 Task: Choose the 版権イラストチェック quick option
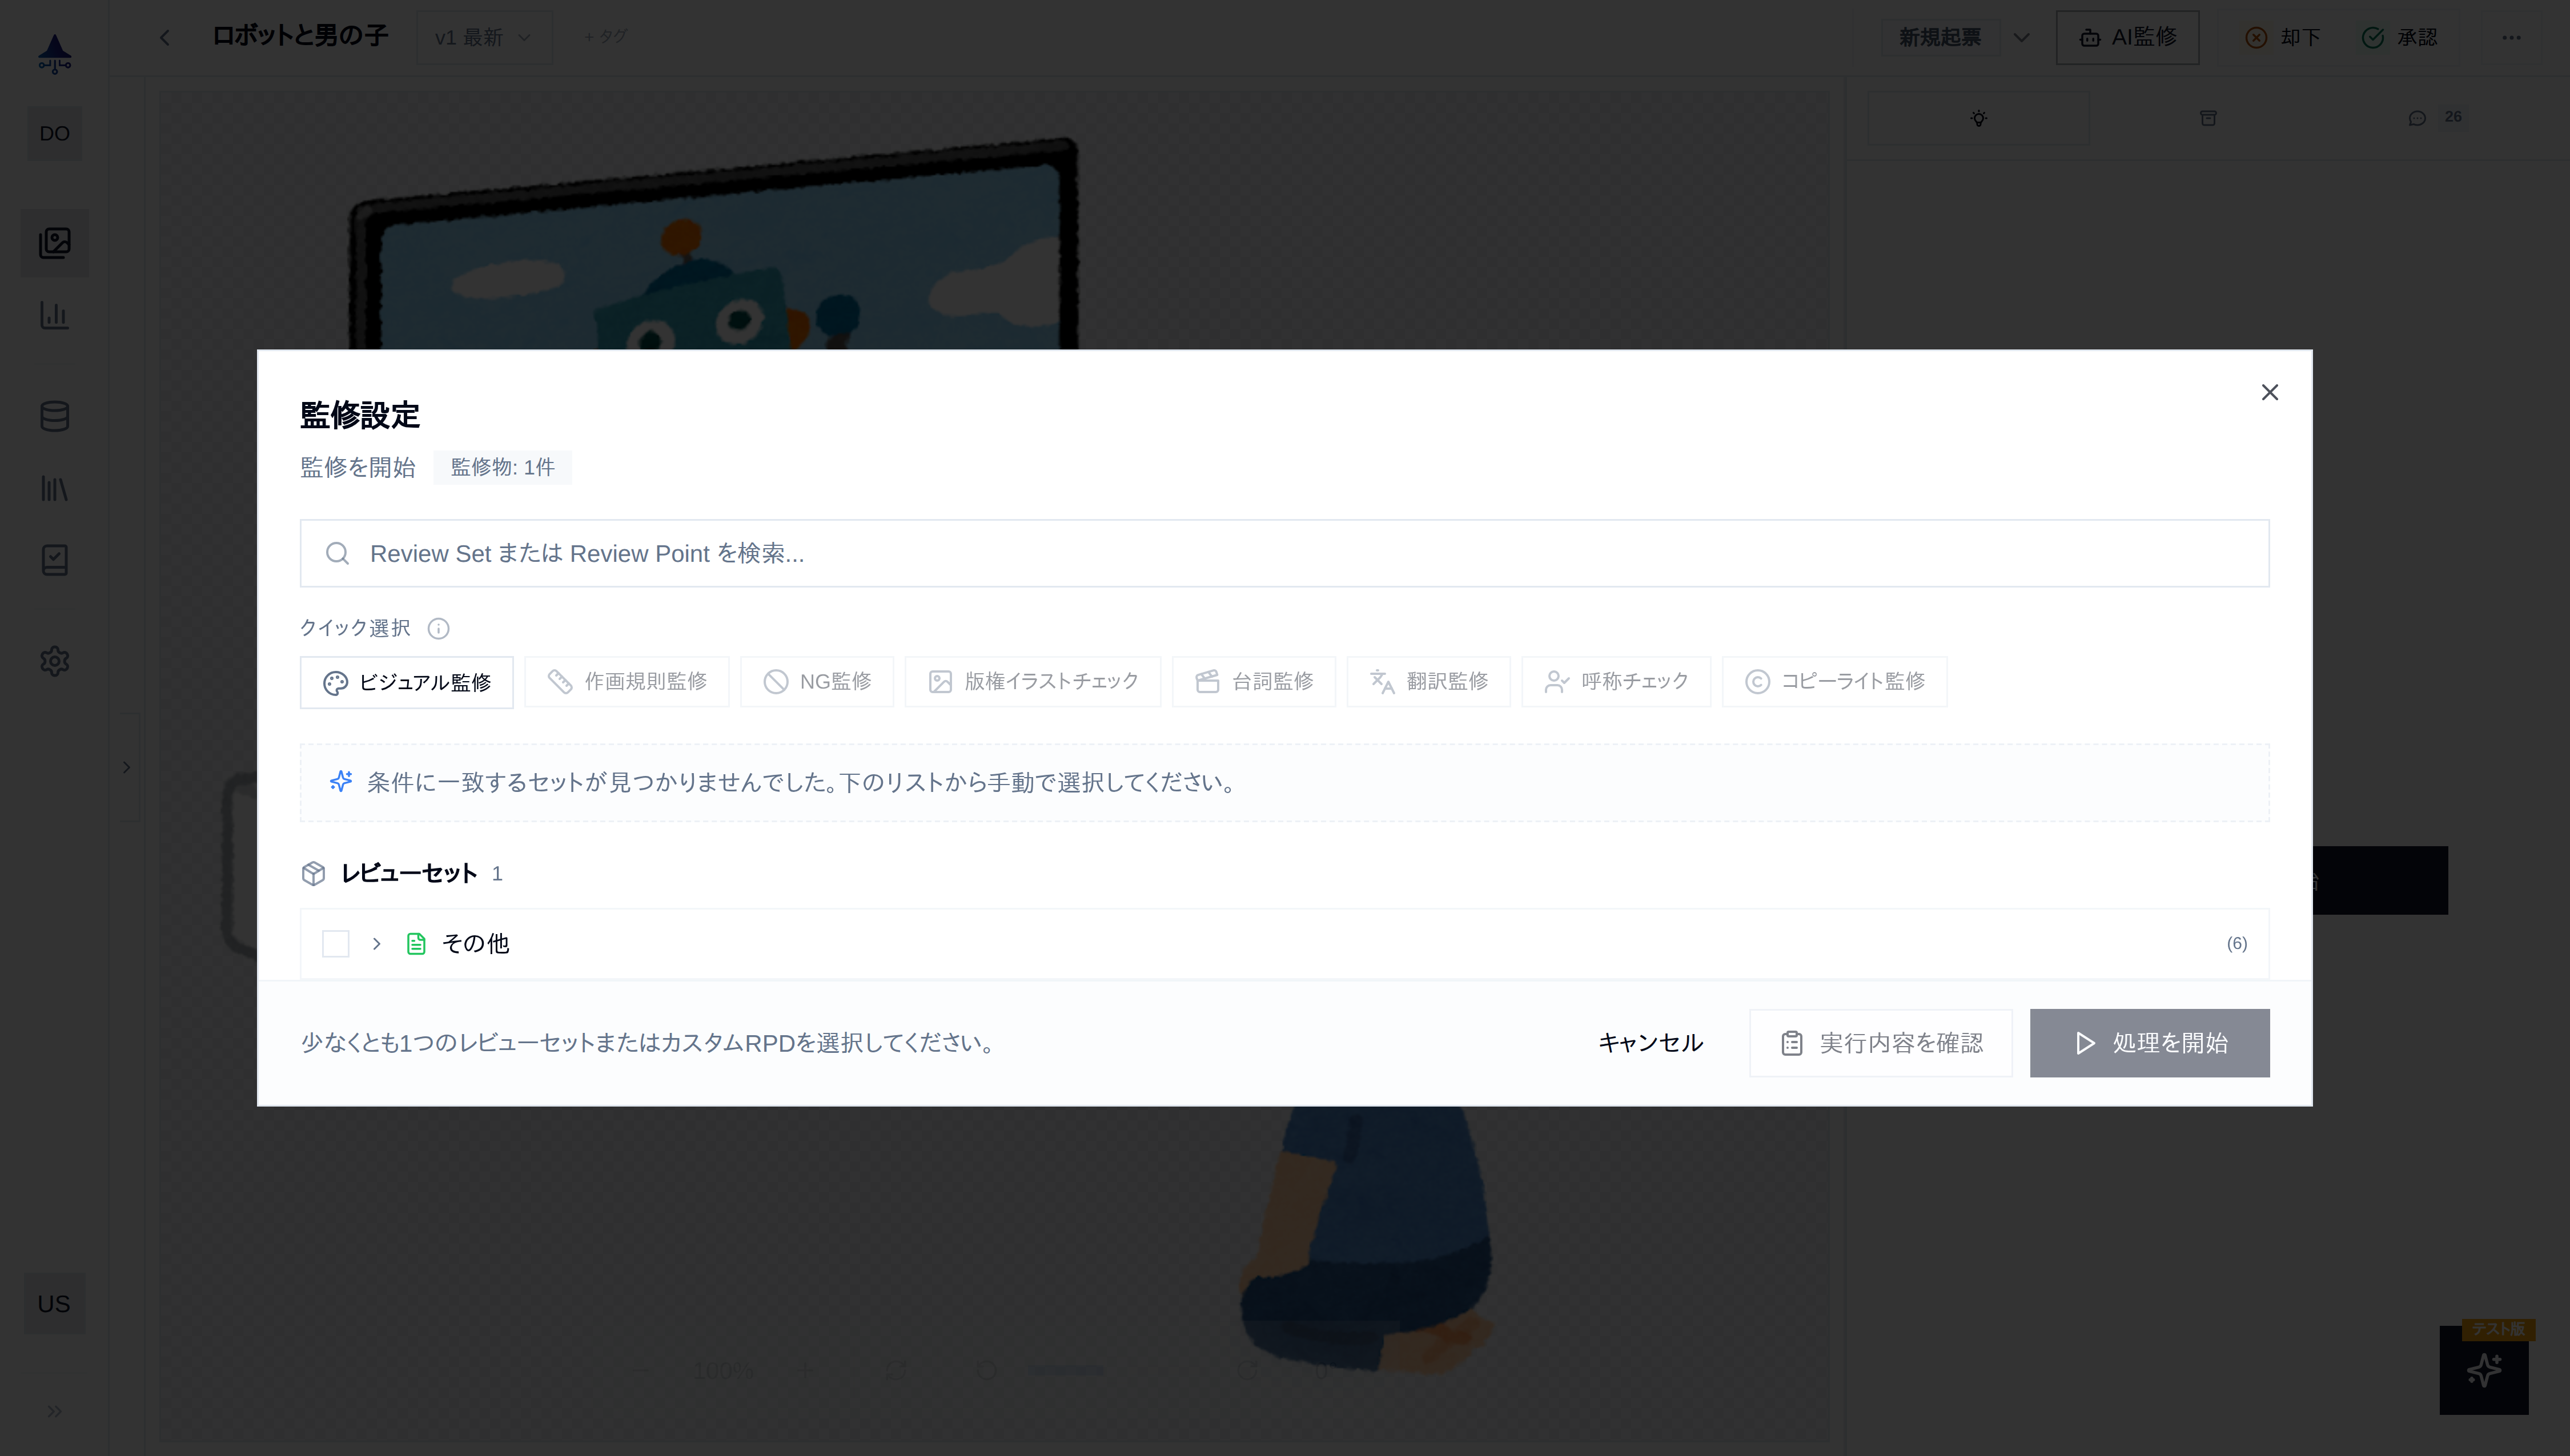[x=1033, y=681]
